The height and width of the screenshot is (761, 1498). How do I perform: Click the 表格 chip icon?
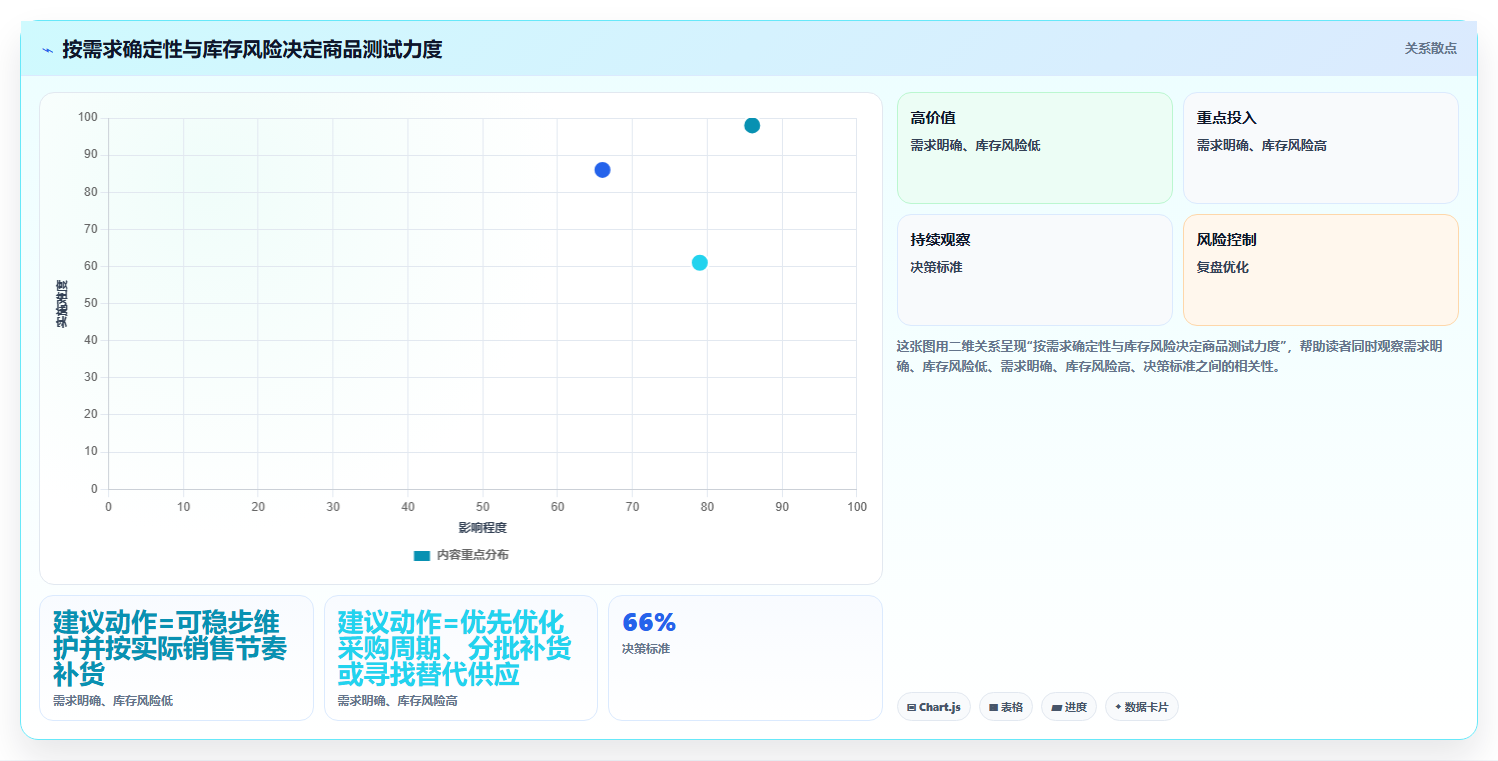point(993,708)
